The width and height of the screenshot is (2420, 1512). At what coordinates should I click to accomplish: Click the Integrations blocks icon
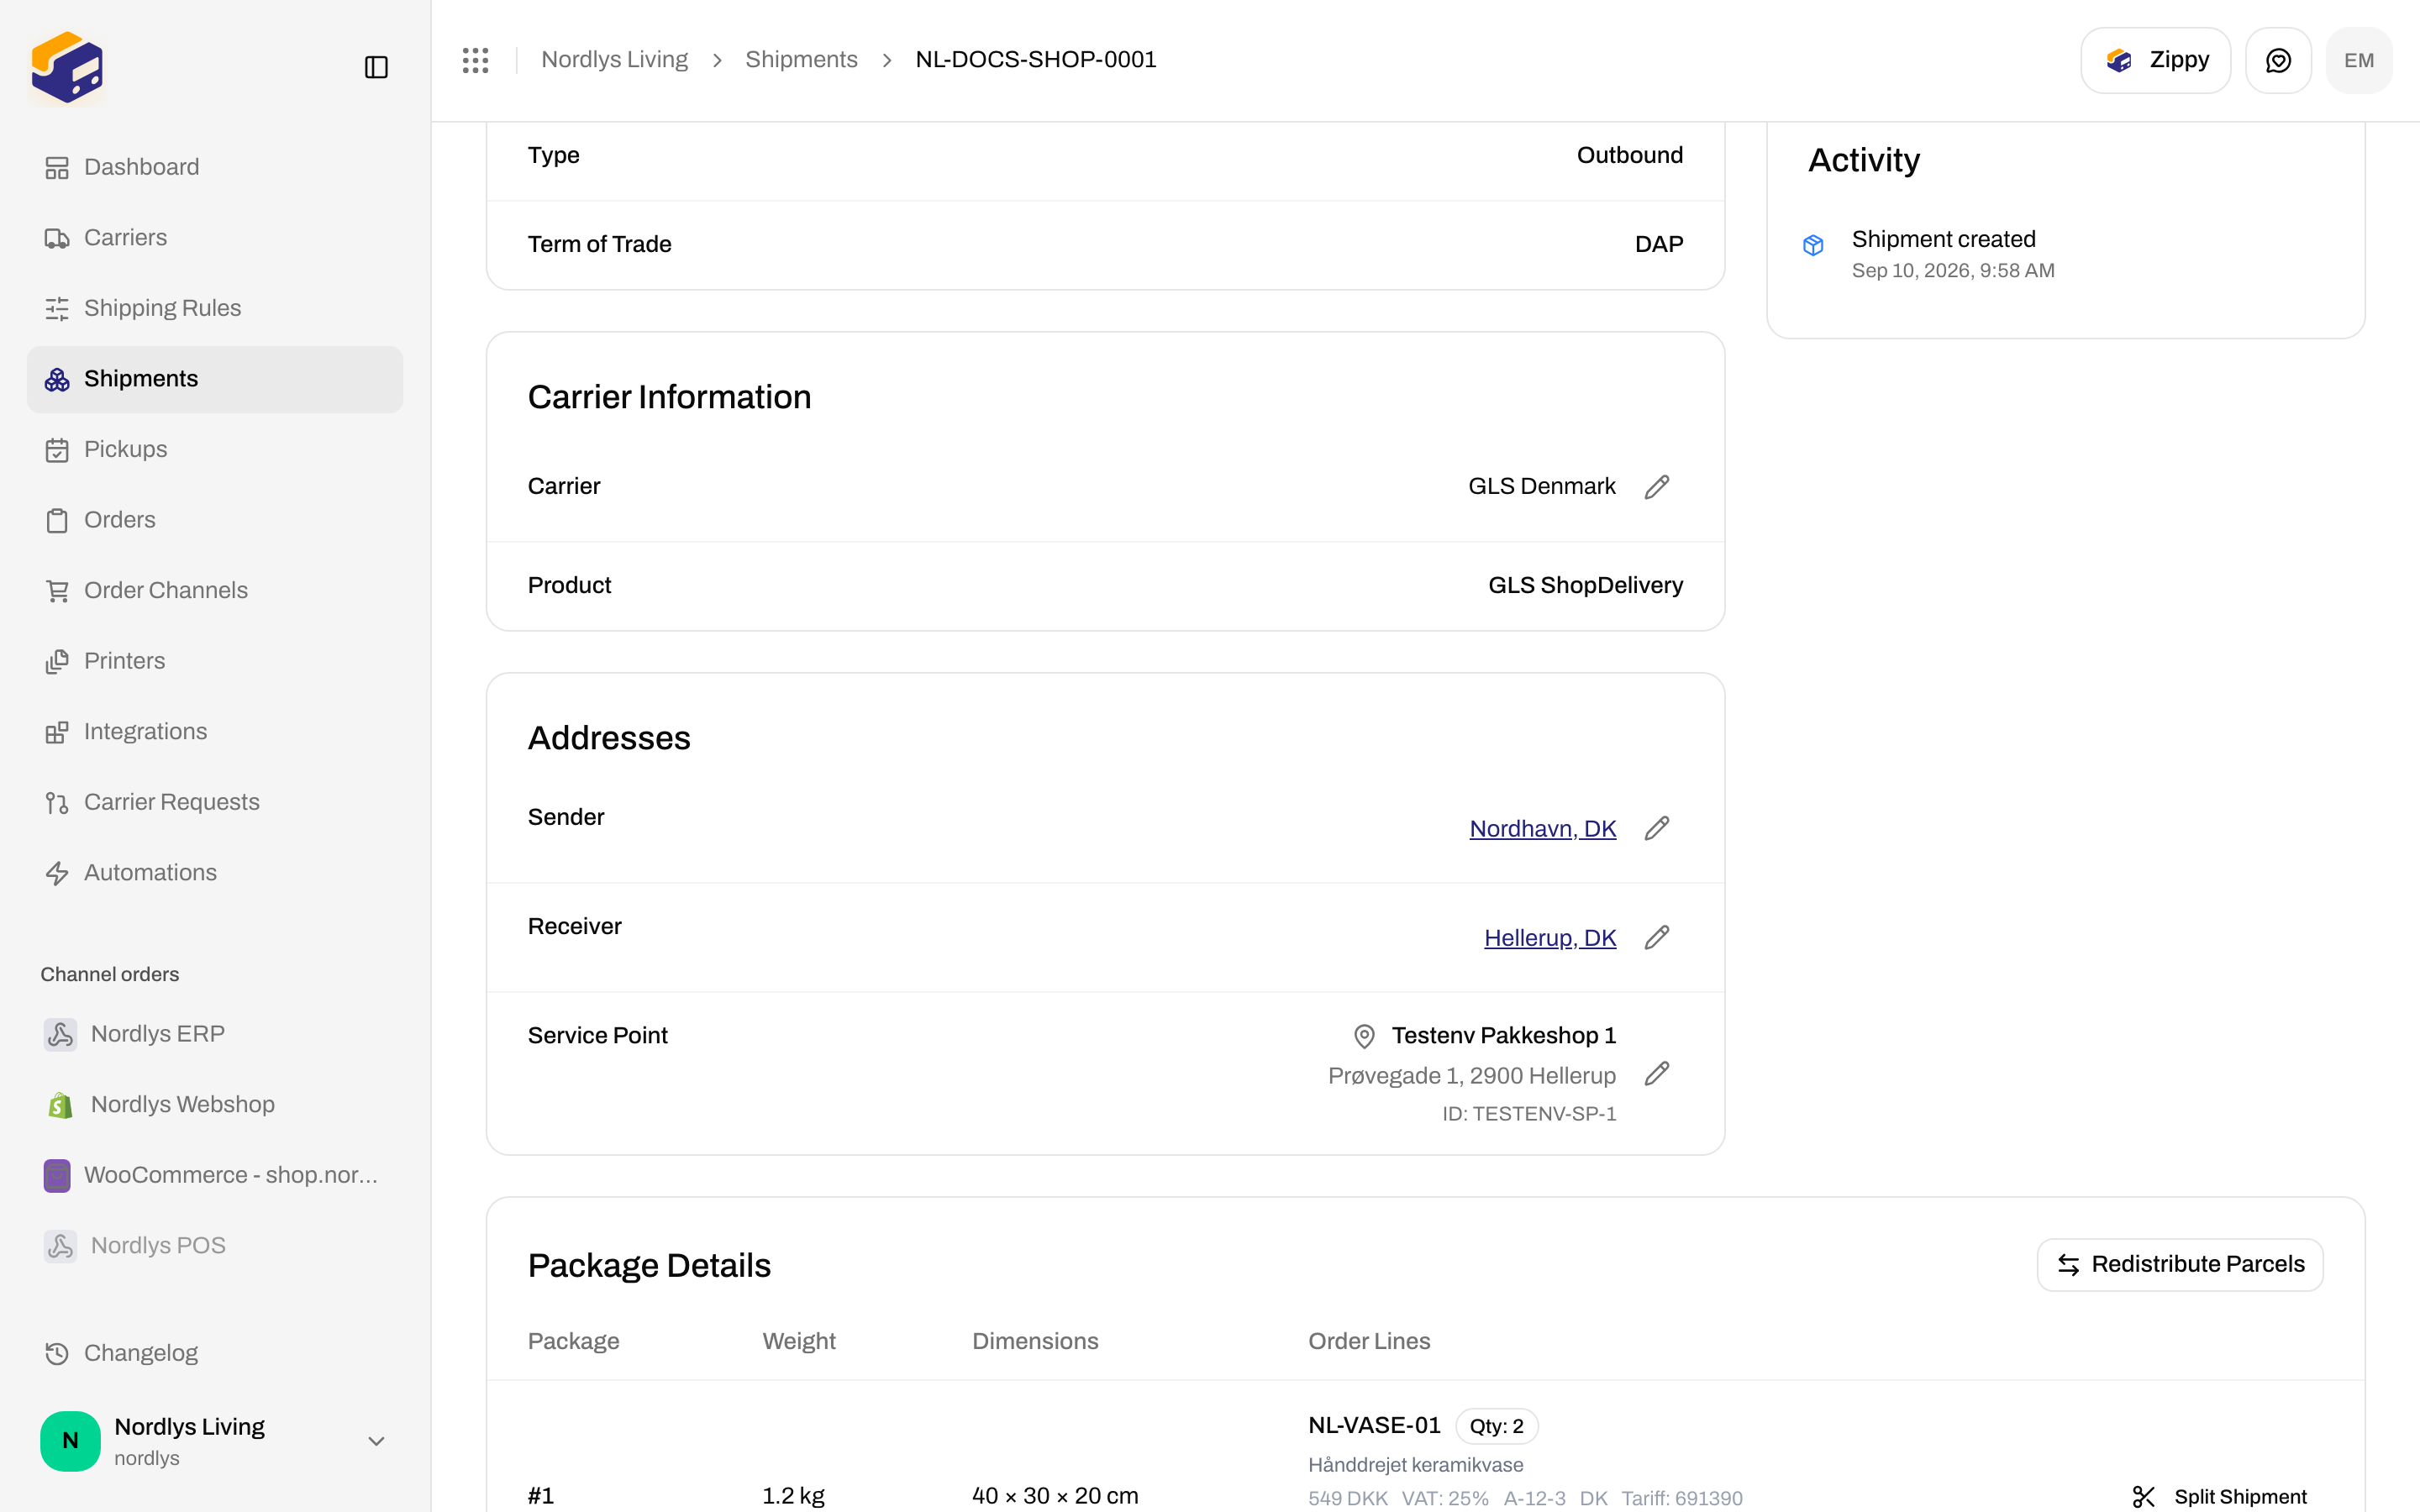coord(57,732)
